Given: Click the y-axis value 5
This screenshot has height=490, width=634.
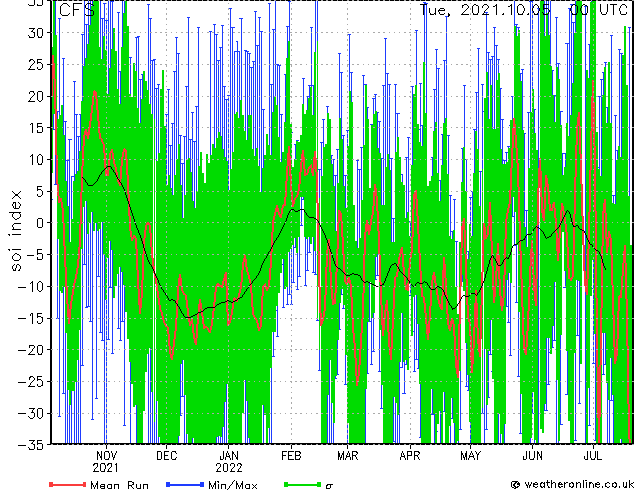Looking at the screenshot, I should pyautogui.click(x=40, y=191).
